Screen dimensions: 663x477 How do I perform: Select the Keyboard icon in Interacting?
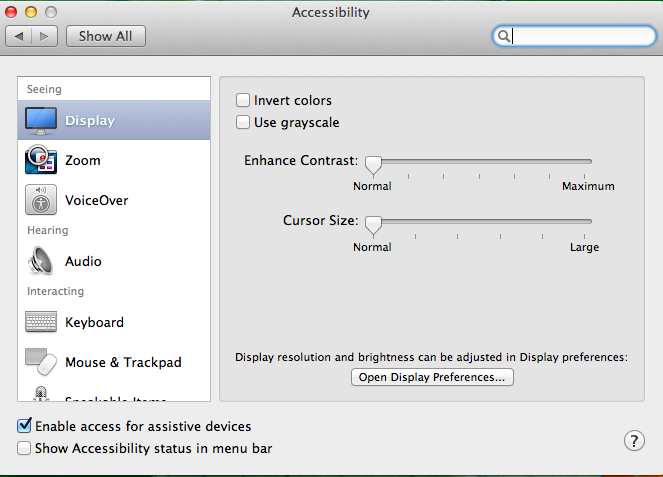(41, 322)
